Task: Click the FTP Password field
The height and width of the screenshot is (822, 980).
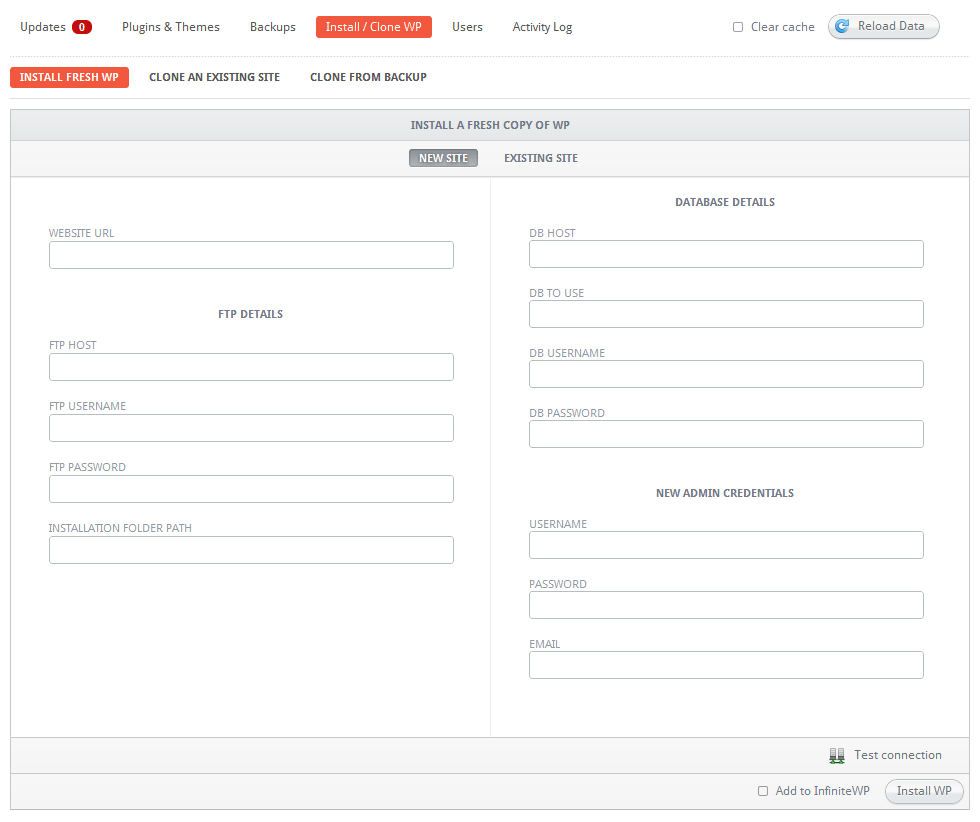Action: 251,489
